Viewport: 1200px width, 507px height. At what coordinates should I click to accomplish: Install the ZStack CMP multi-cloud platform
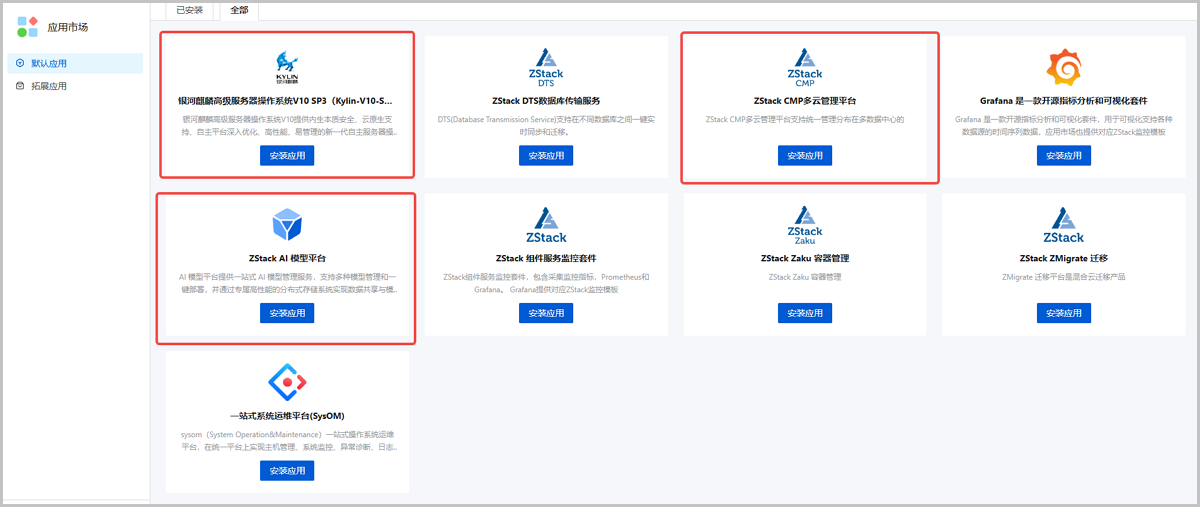pos(805,155)
